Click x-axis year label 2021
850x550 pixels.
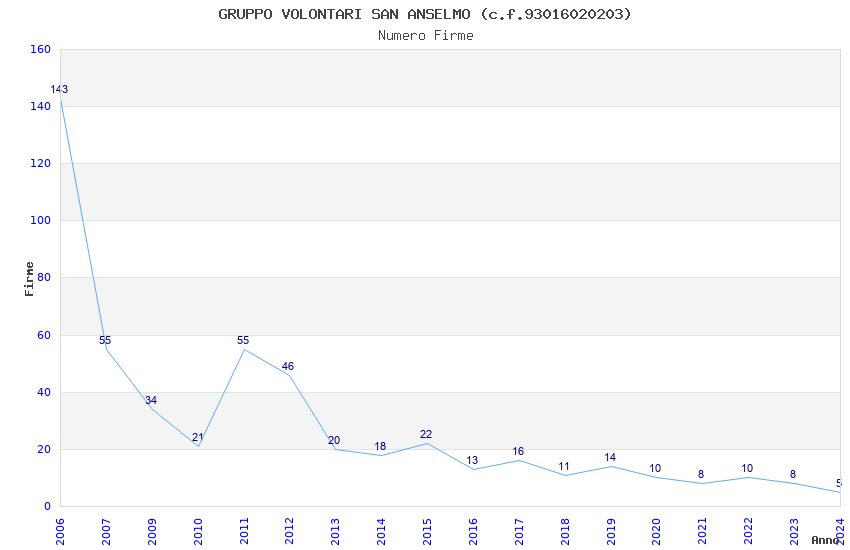point(703,532)
